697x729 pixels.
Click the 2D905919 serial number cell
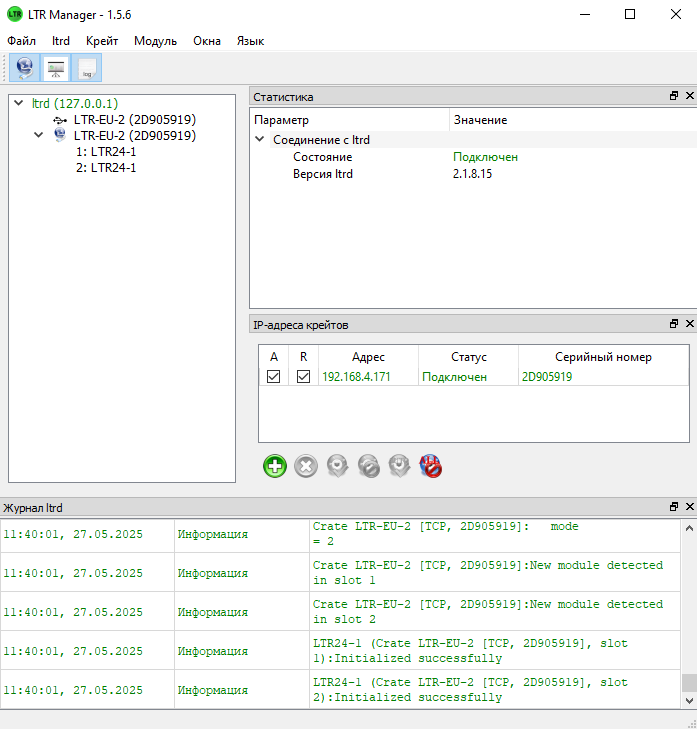604,377
